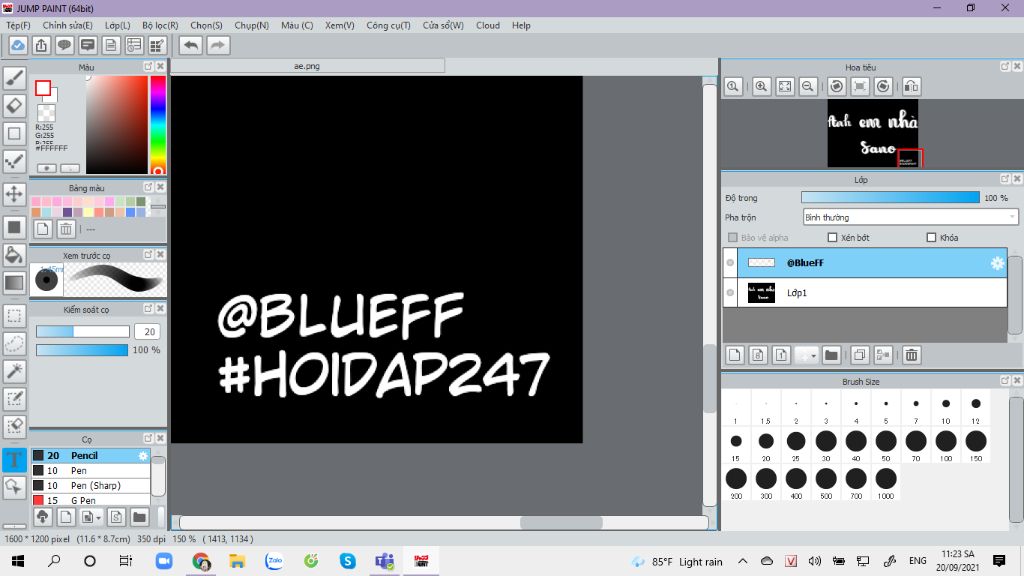Select the G Pen brush
1024x576 pixels.
click(91, 500)
